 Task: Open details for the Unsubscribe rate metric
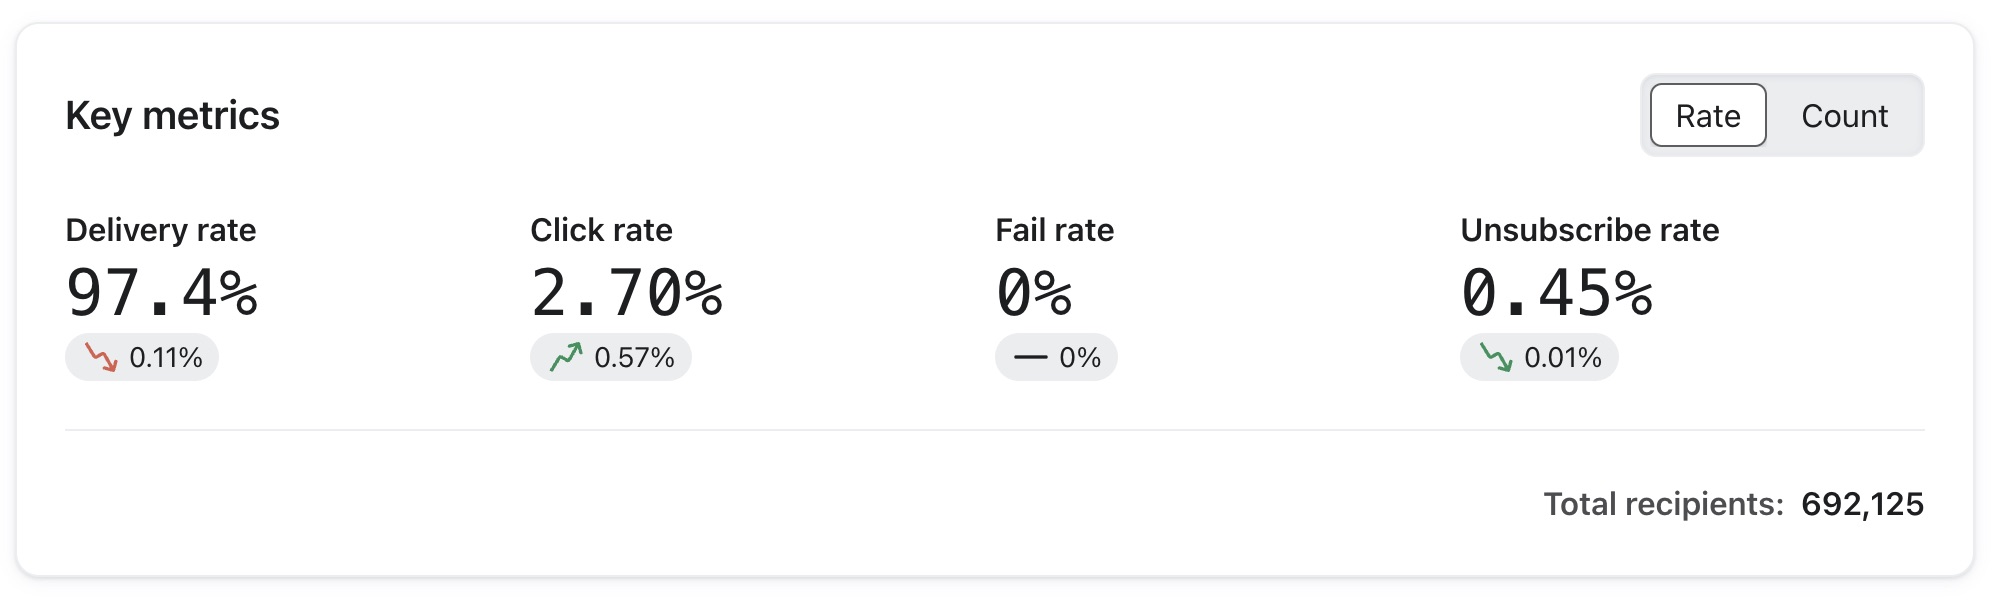(1589, 229)
